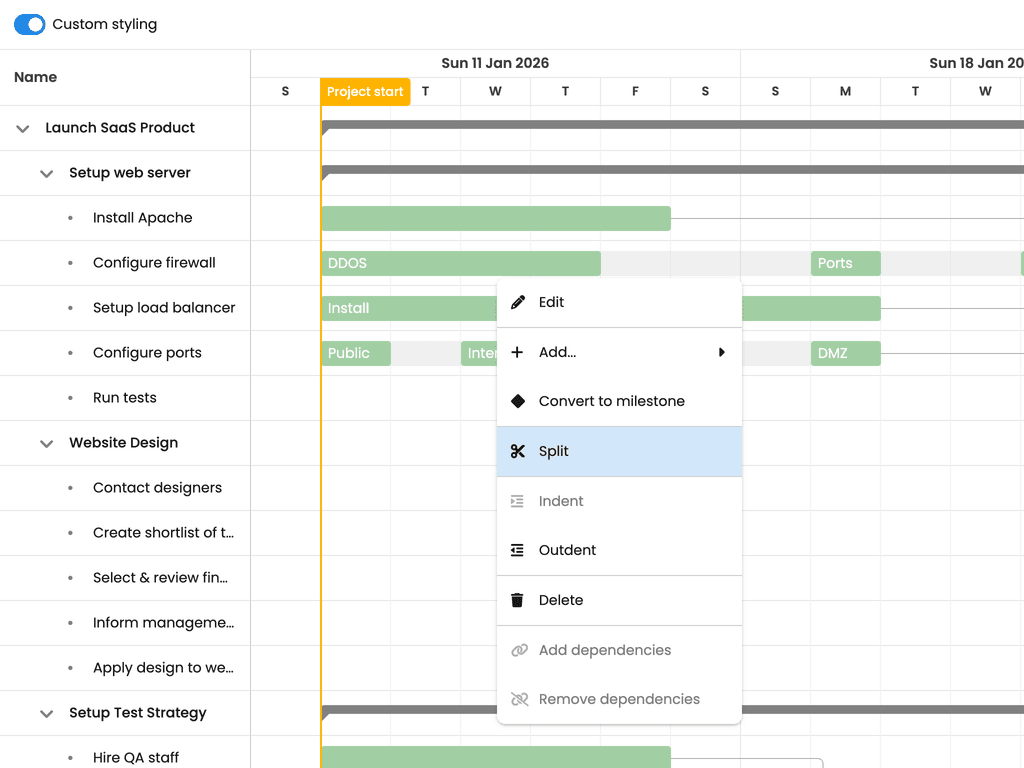Click the scissors Split icon
The image size is (1024, 768).
tap(518, 451)
